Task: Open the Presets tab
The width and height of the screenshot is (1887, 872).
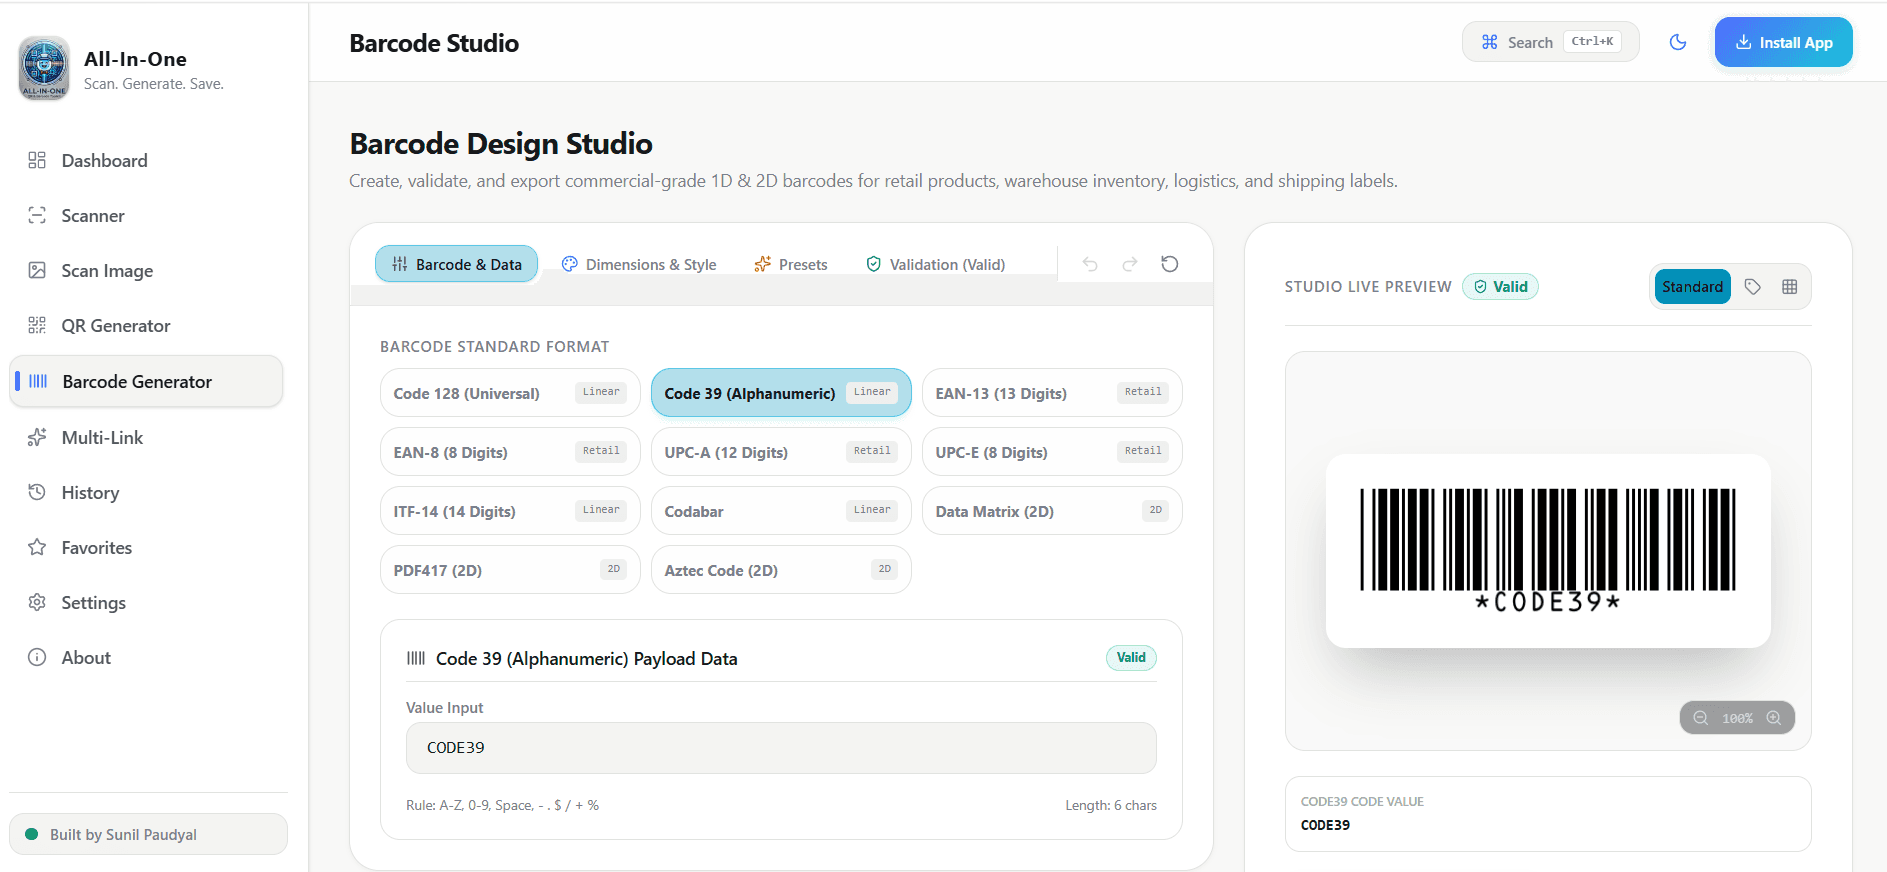Action: click(791, 264)
